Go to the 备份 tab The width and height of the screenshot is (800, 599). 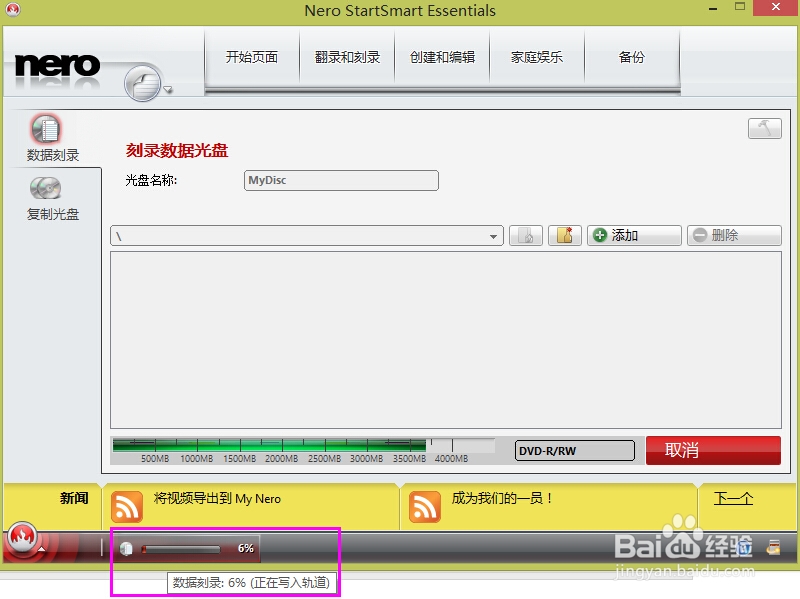pyautogui.click(x=632, y=57)
